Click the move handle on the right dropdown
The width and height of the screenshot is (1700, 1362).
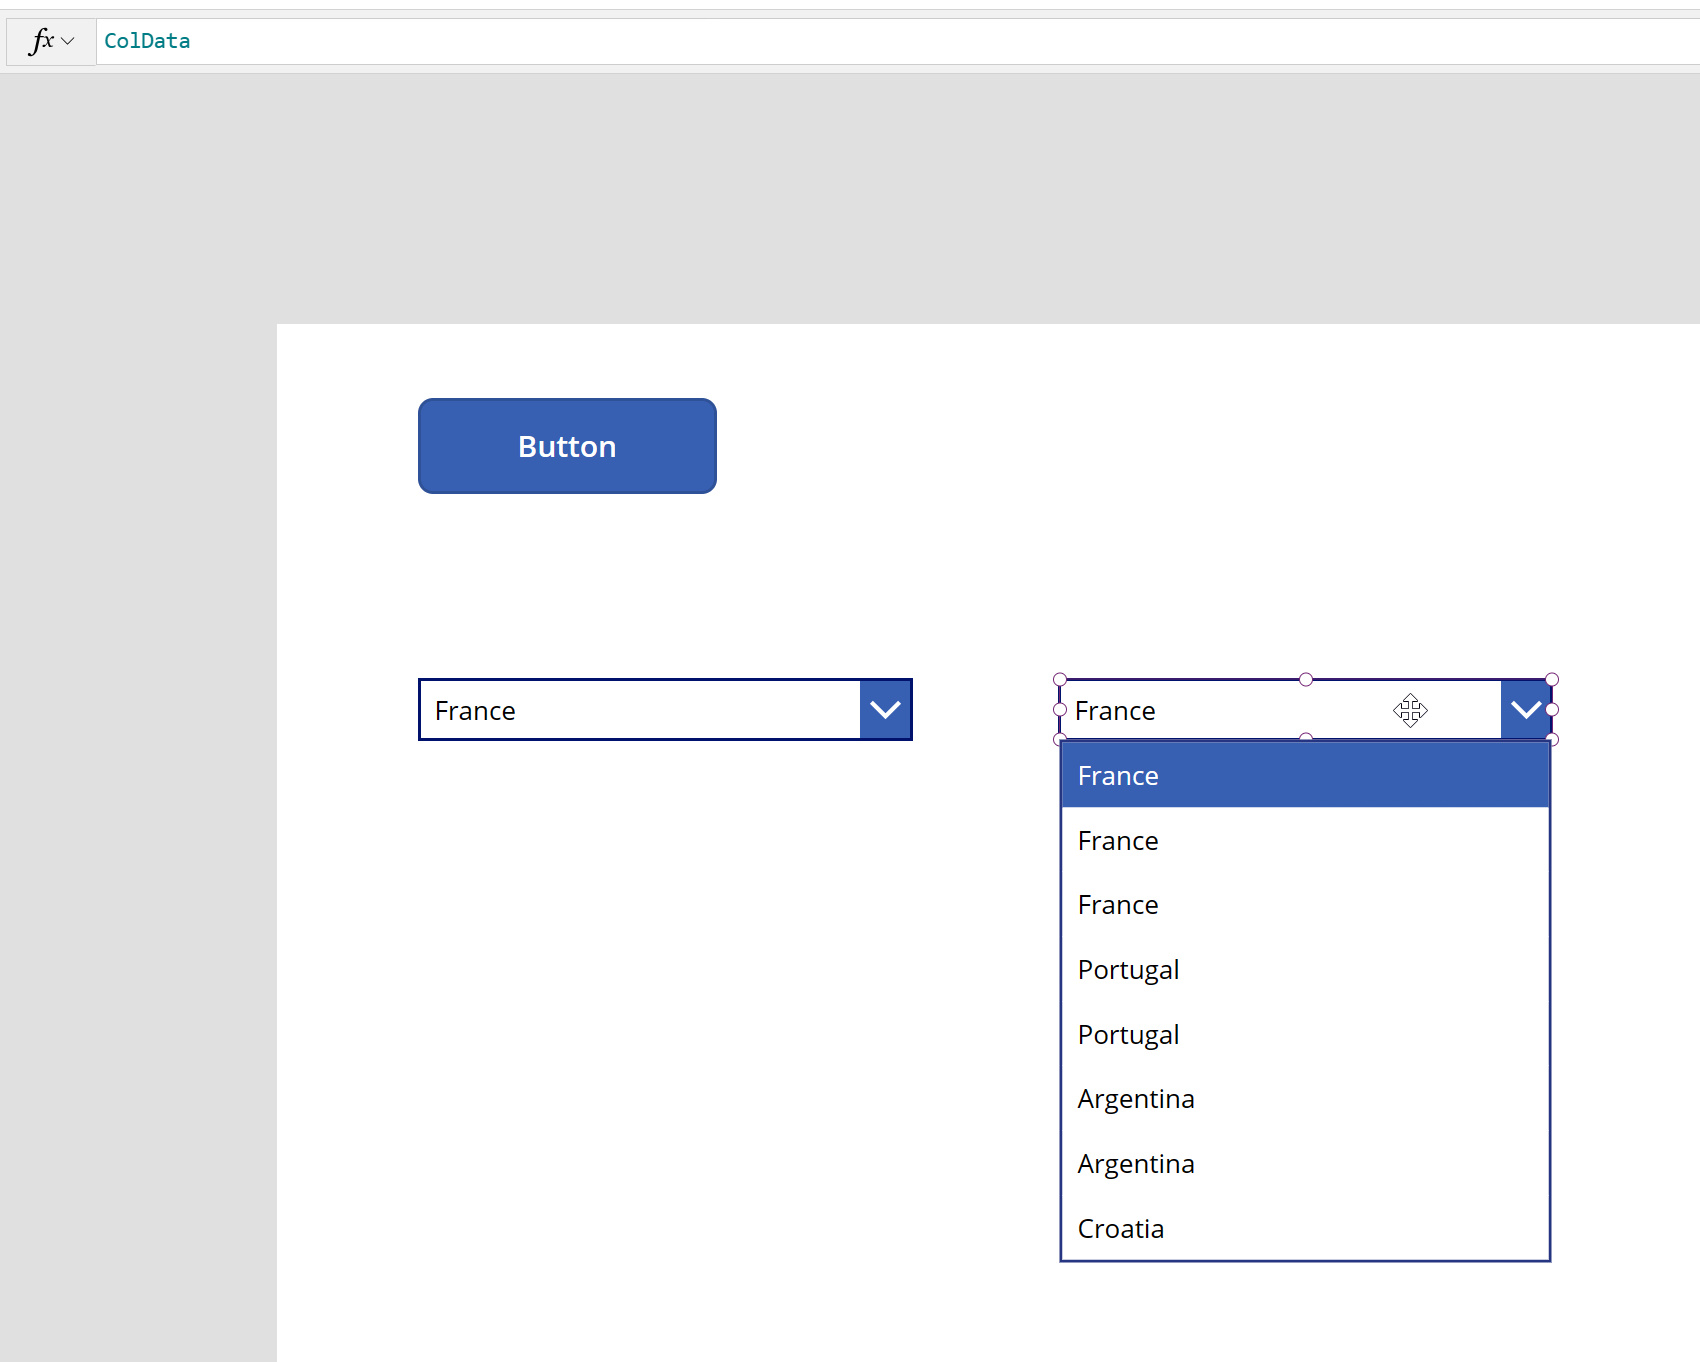click(1410, 710)
